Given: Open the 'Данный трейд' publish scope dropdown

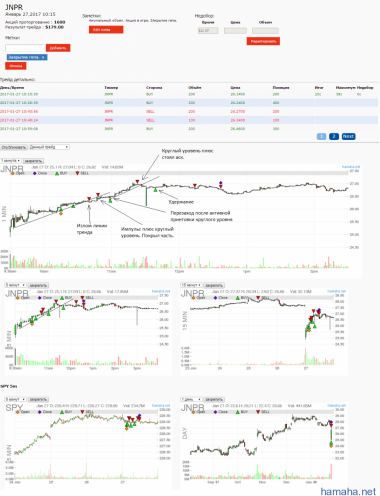Looking at the screenshot, I should tap(49, 147).
